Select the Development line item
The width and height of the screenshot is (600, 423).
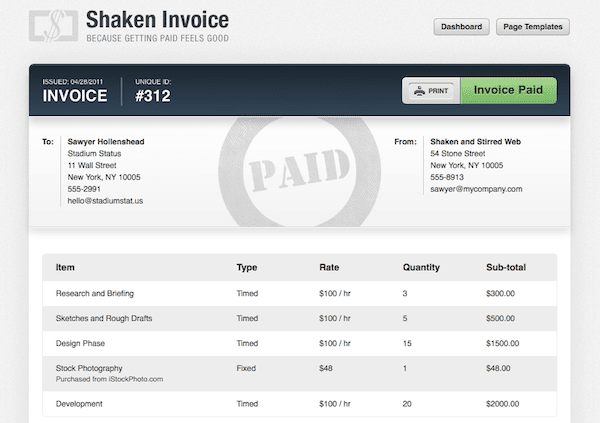[x=81, y=403]
